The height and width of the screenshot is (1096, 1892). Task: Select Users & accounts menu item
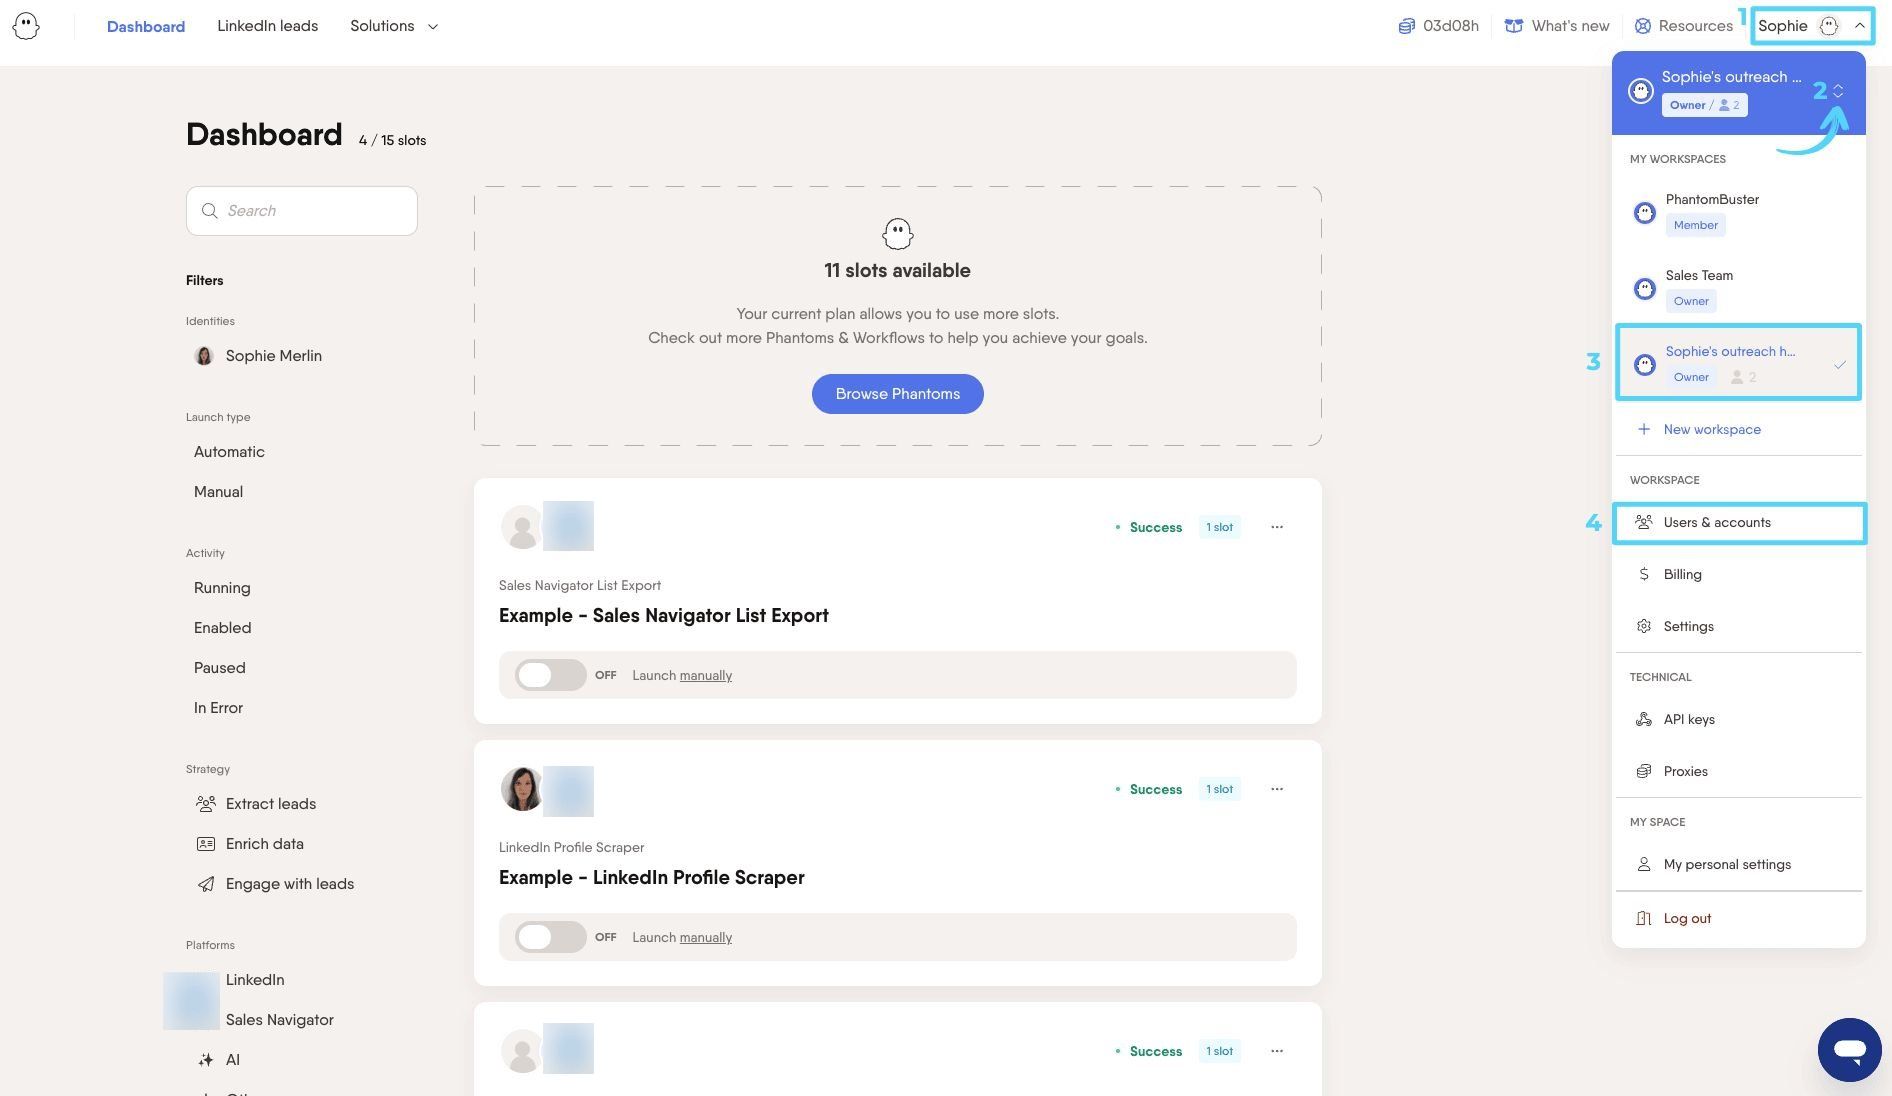coord(1738,523)
